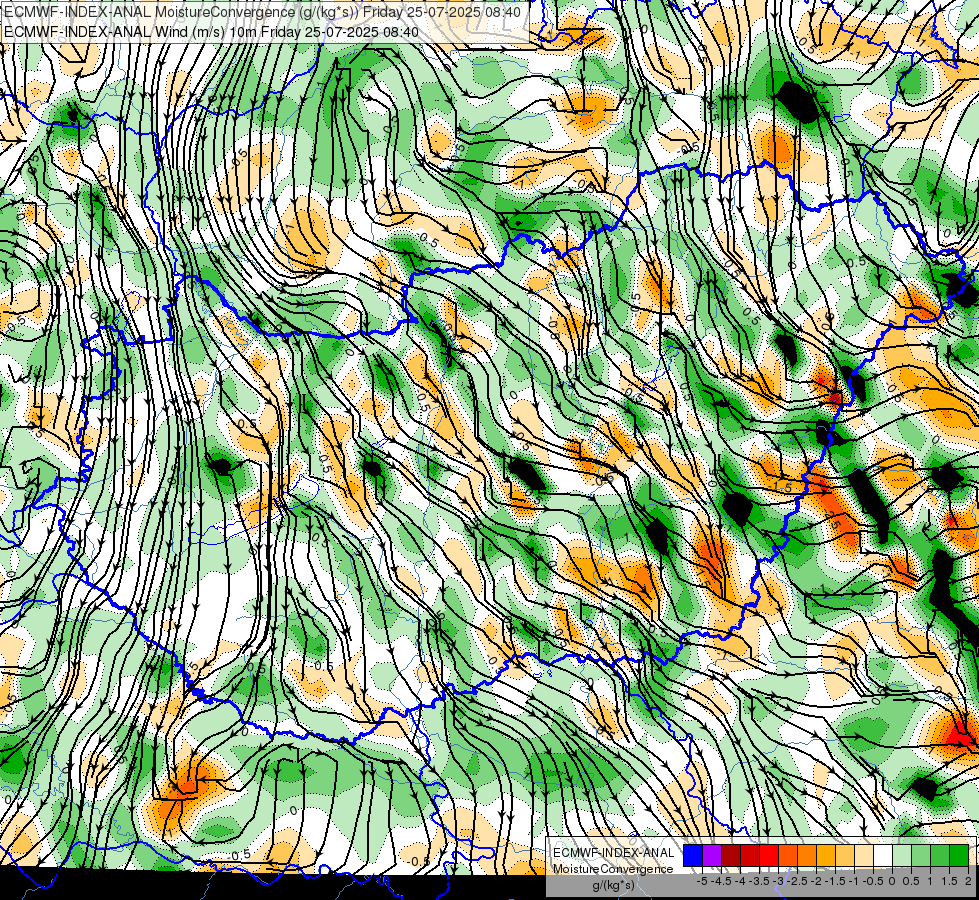Click the "-4" legend tick label

740,881
